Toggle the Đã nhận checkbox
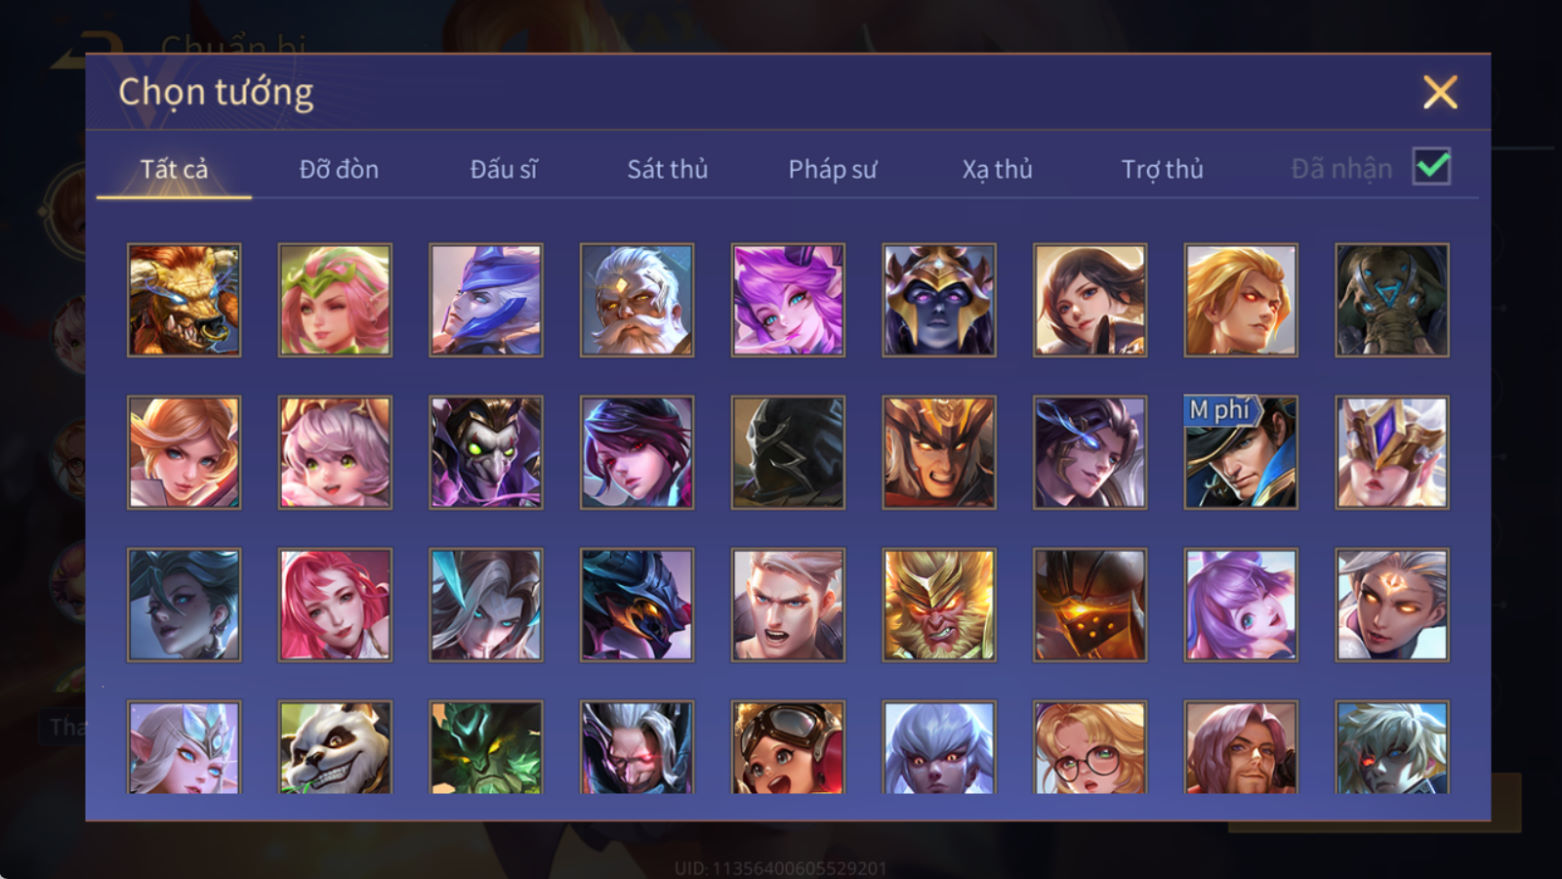The image size is (1562, 879). click(x=1432, y=167)
